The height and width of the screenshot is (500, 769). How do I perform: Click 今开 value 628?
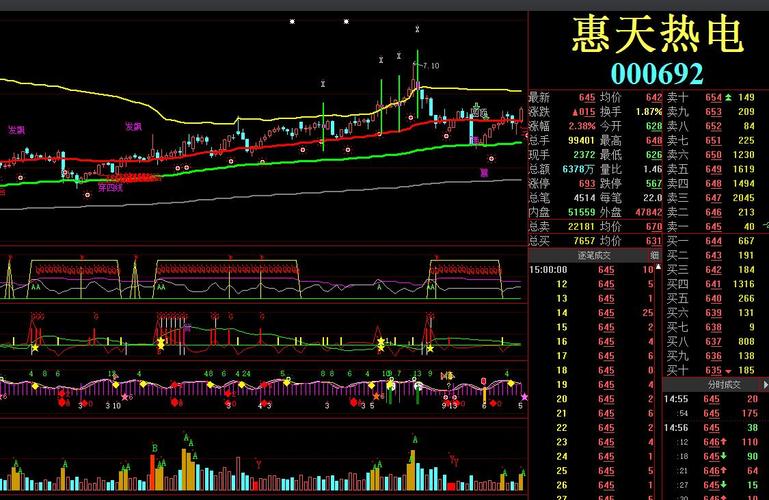[x=654, y=126]
